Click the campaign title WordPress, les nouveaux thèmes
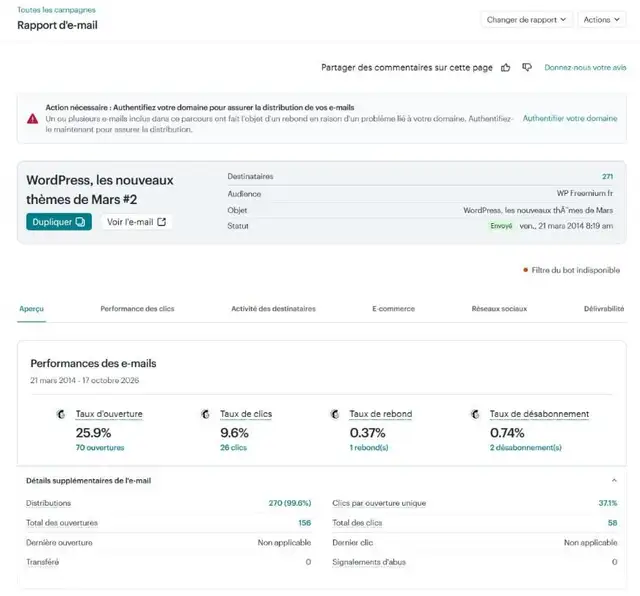Viewport: 640px width, 596px height. click(100, 190)
